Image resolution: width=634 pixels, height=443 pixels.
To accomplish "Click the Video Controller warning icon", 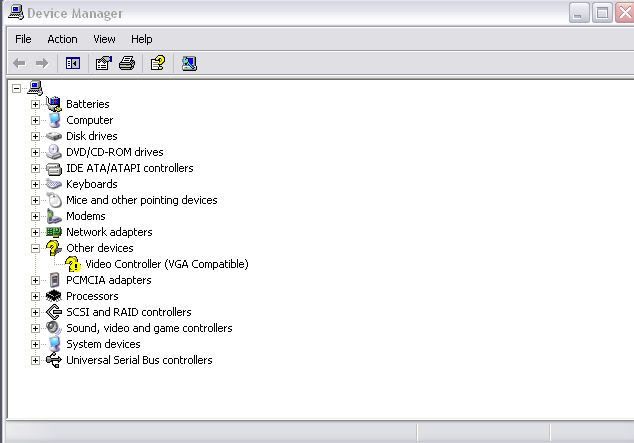I will pyautogui.click(x=73, y=264).
